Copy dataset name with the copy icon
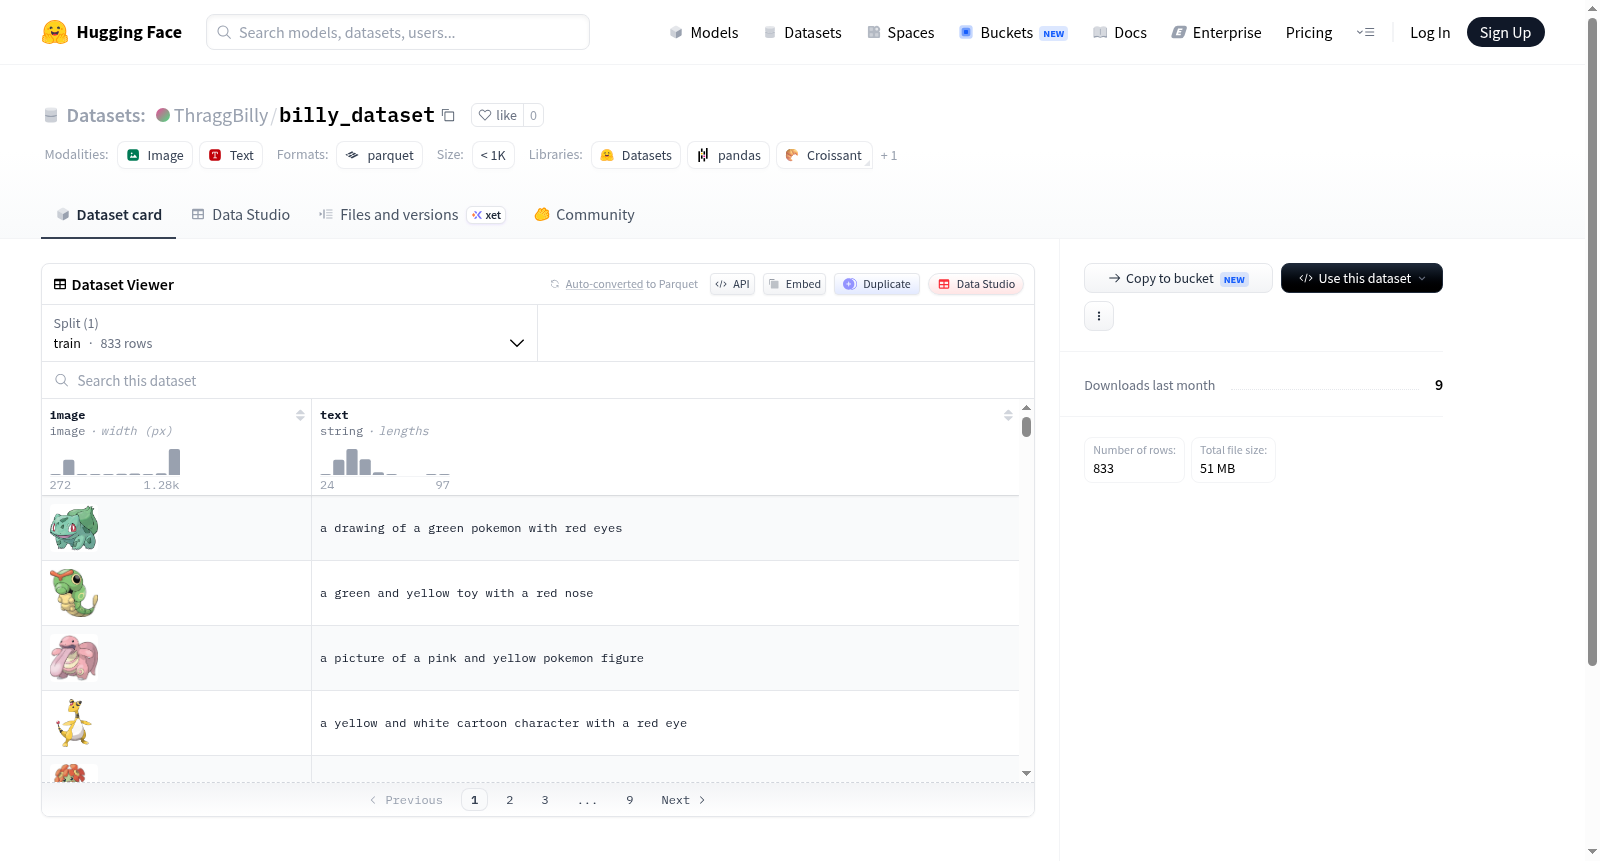 pyautogui.click(x=449, y=116)
